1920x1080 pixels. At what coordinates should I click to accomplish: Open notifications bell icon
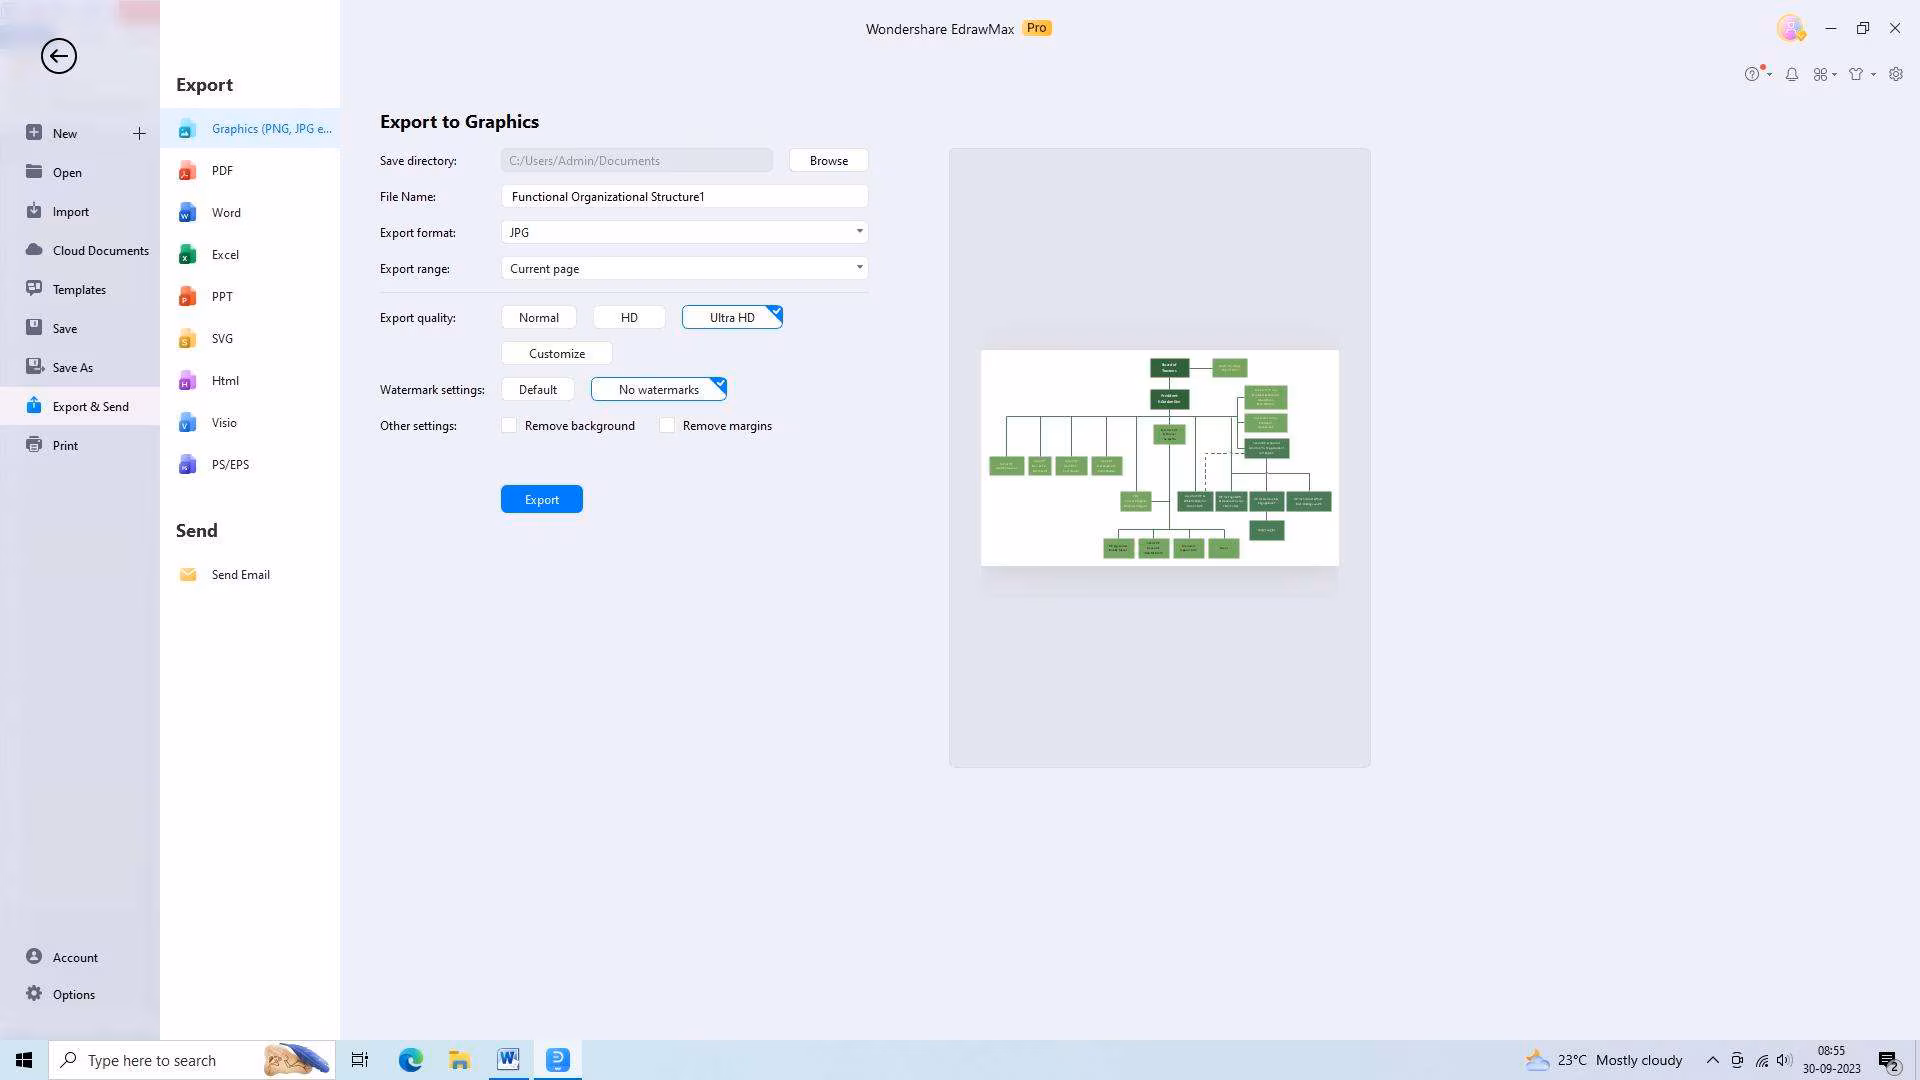point(1791,74)
